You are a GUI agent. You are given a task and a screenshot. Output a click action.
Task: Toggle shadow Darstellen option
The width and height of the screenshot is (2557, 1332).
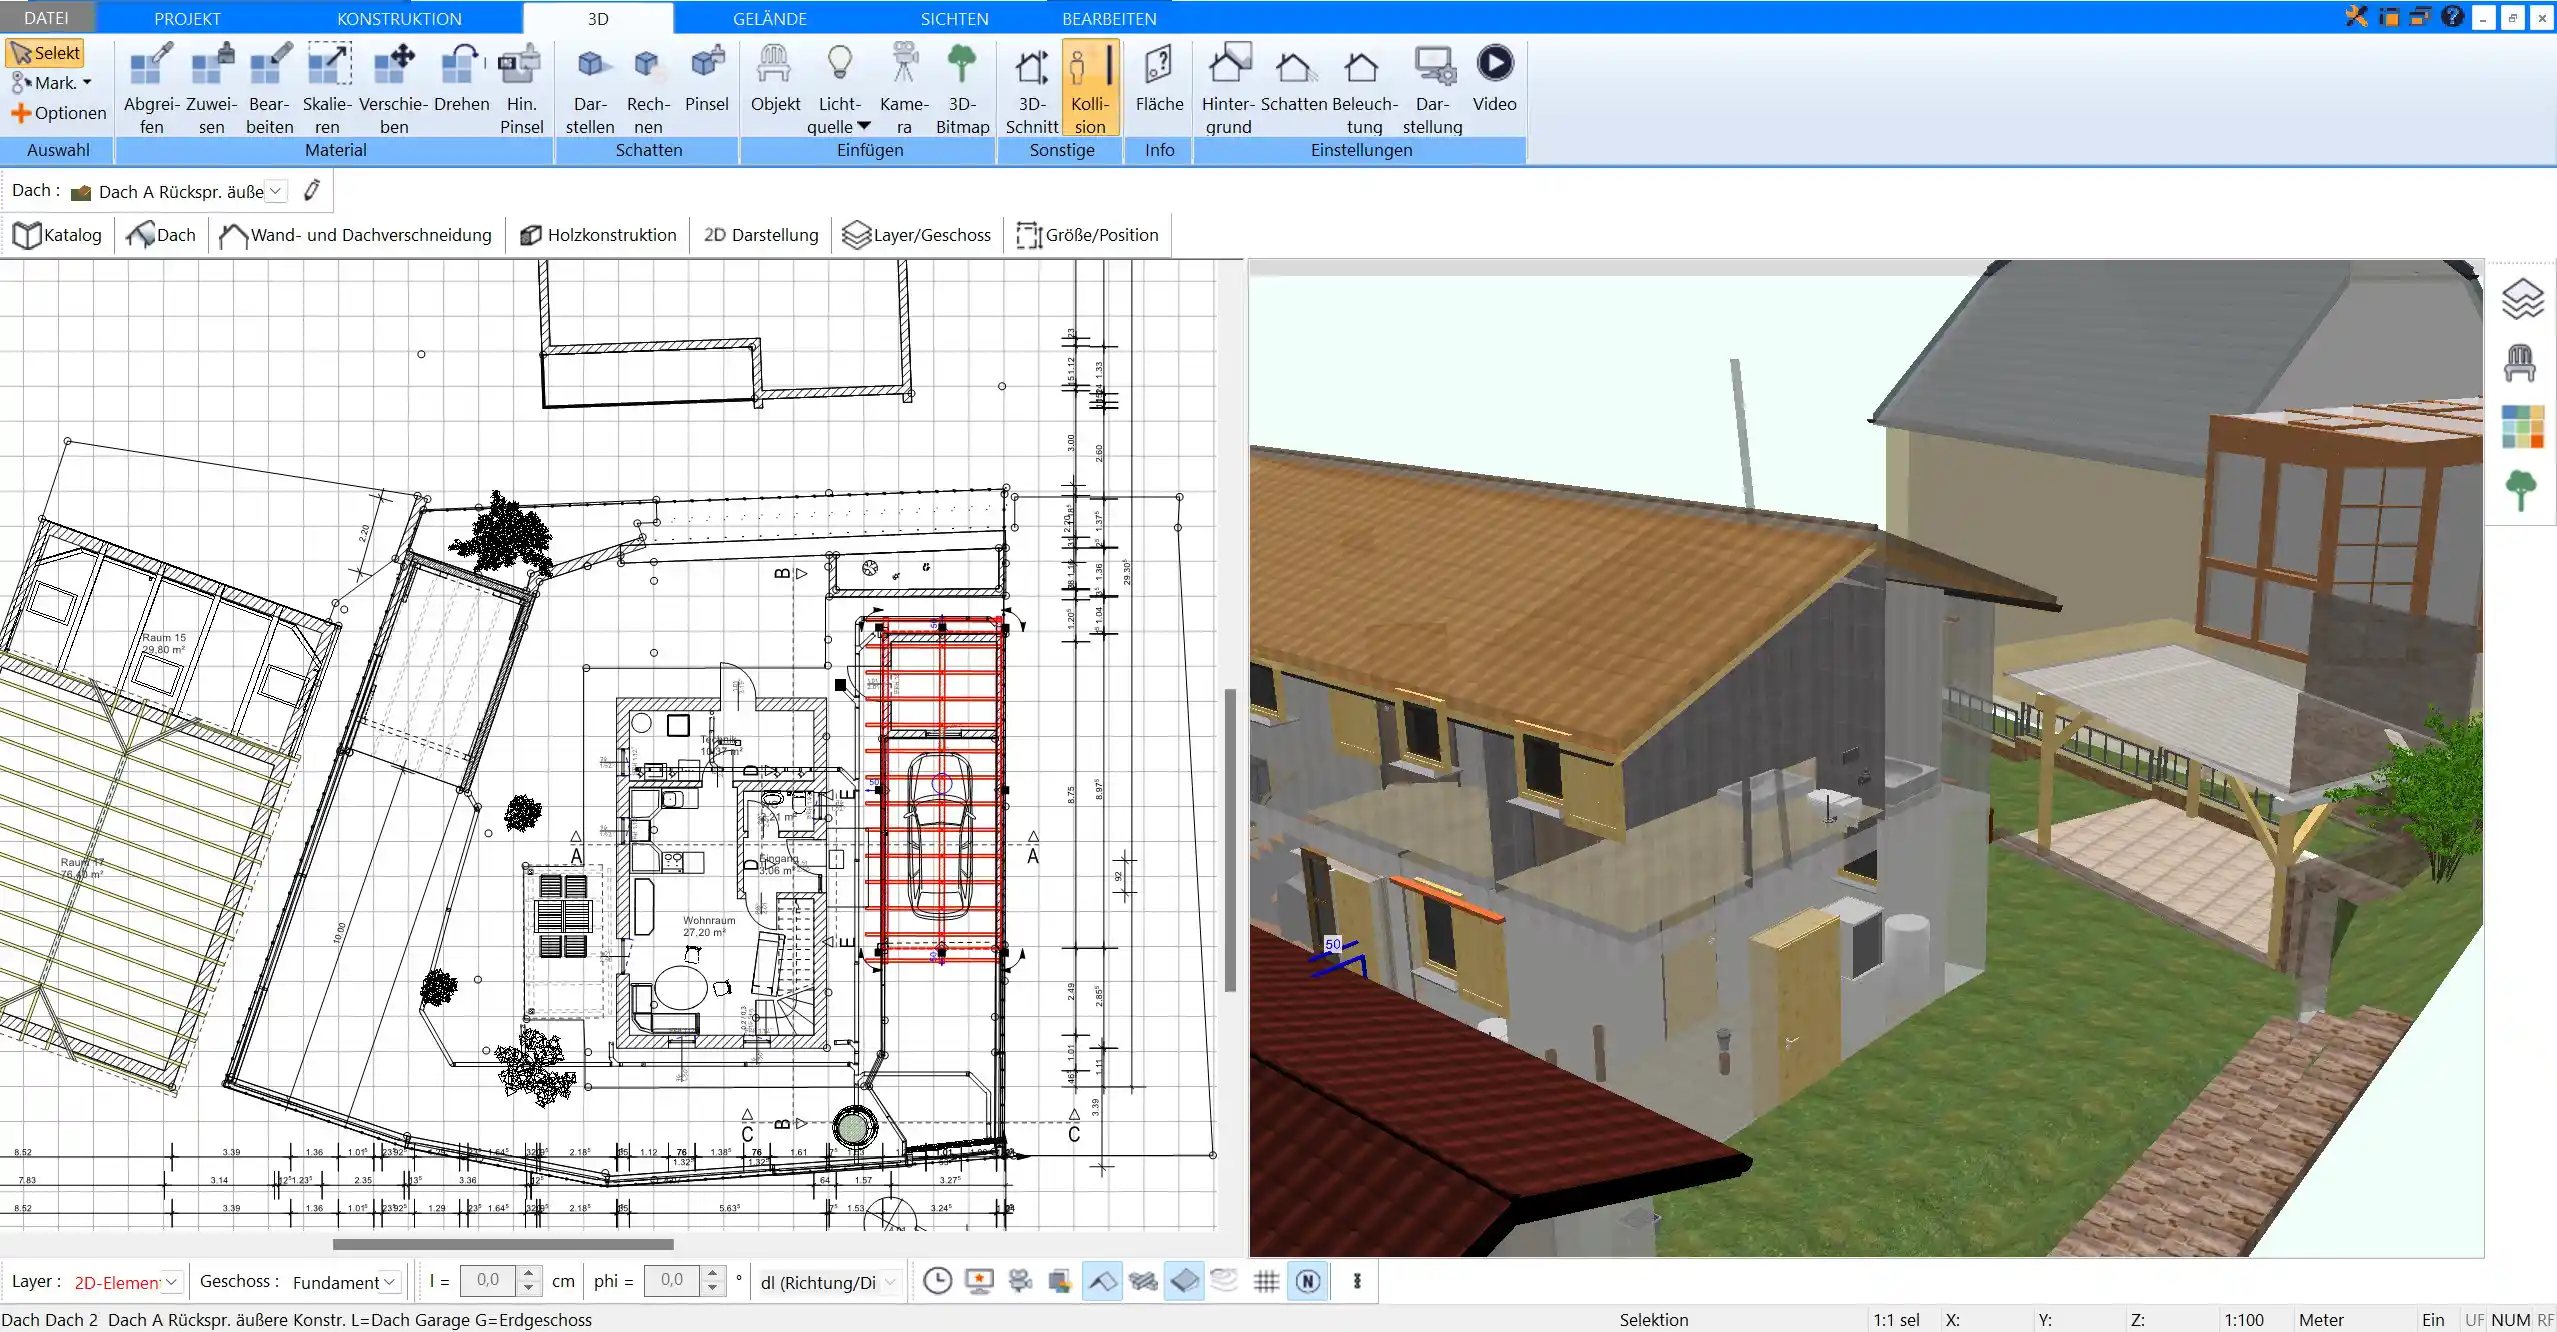[590, 88]
